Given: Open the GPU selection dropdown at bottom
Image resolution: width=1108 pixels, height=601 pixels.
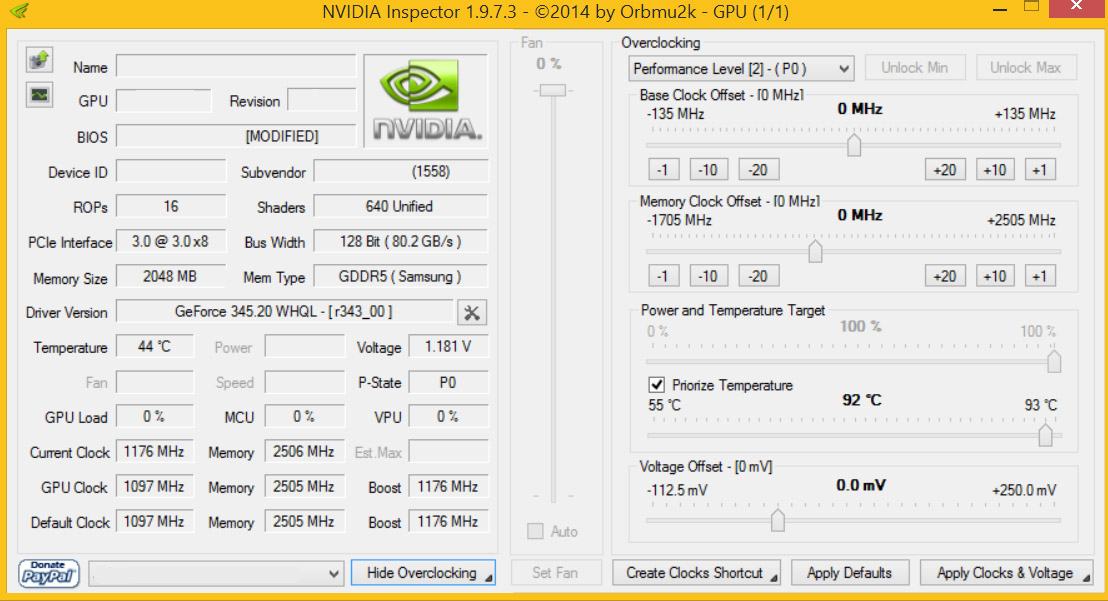Looking at the screenshot, I should 216,573.
